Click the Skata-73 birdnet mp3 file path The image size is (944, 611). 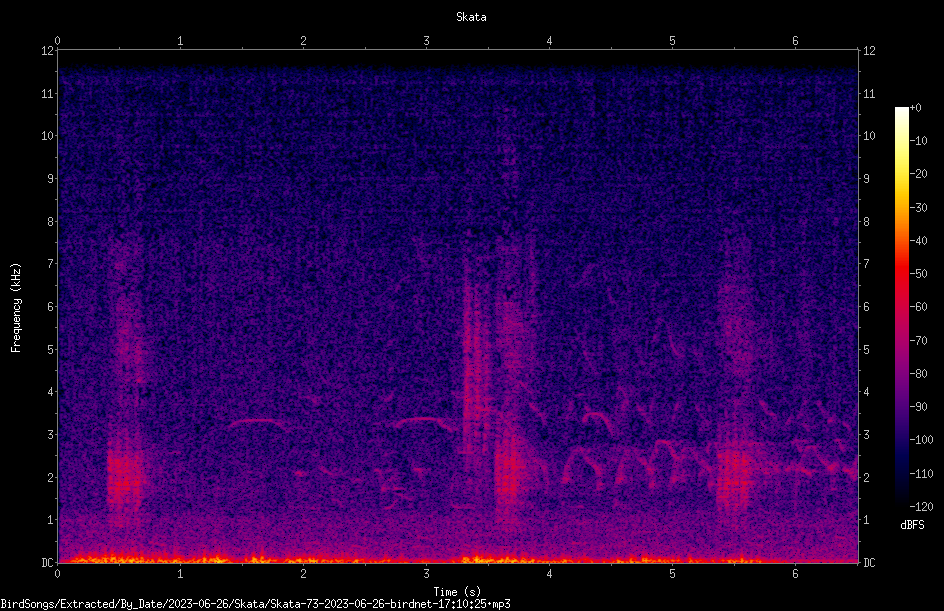point(255,604)
